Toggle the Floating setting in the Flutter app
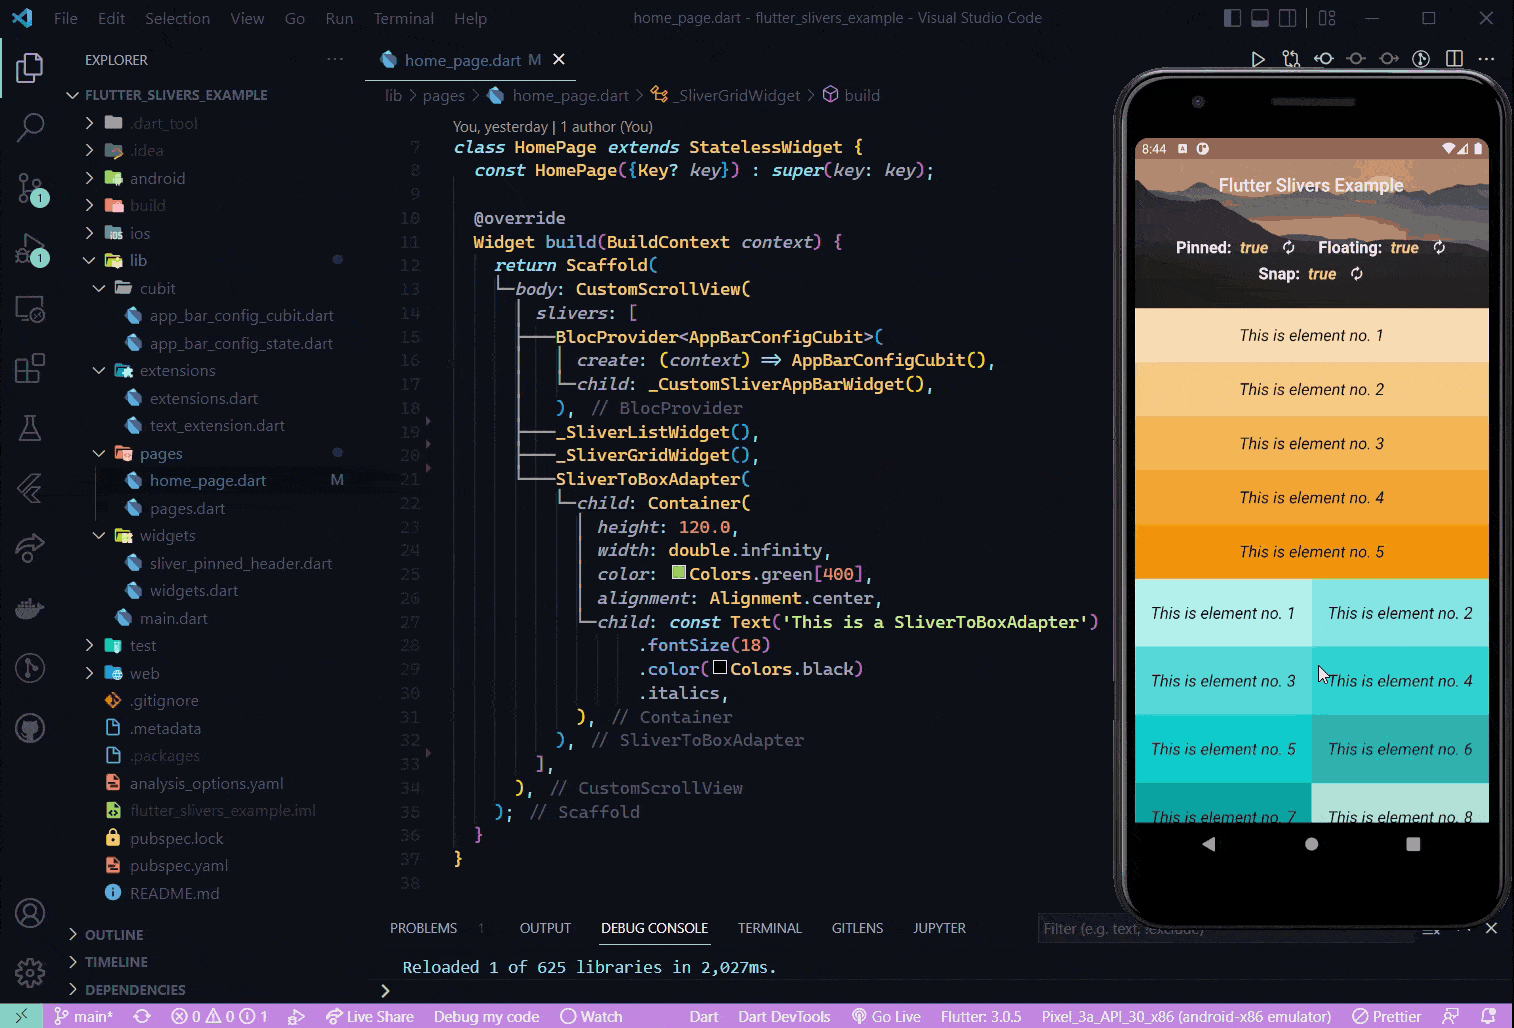 pos(1439,247)
